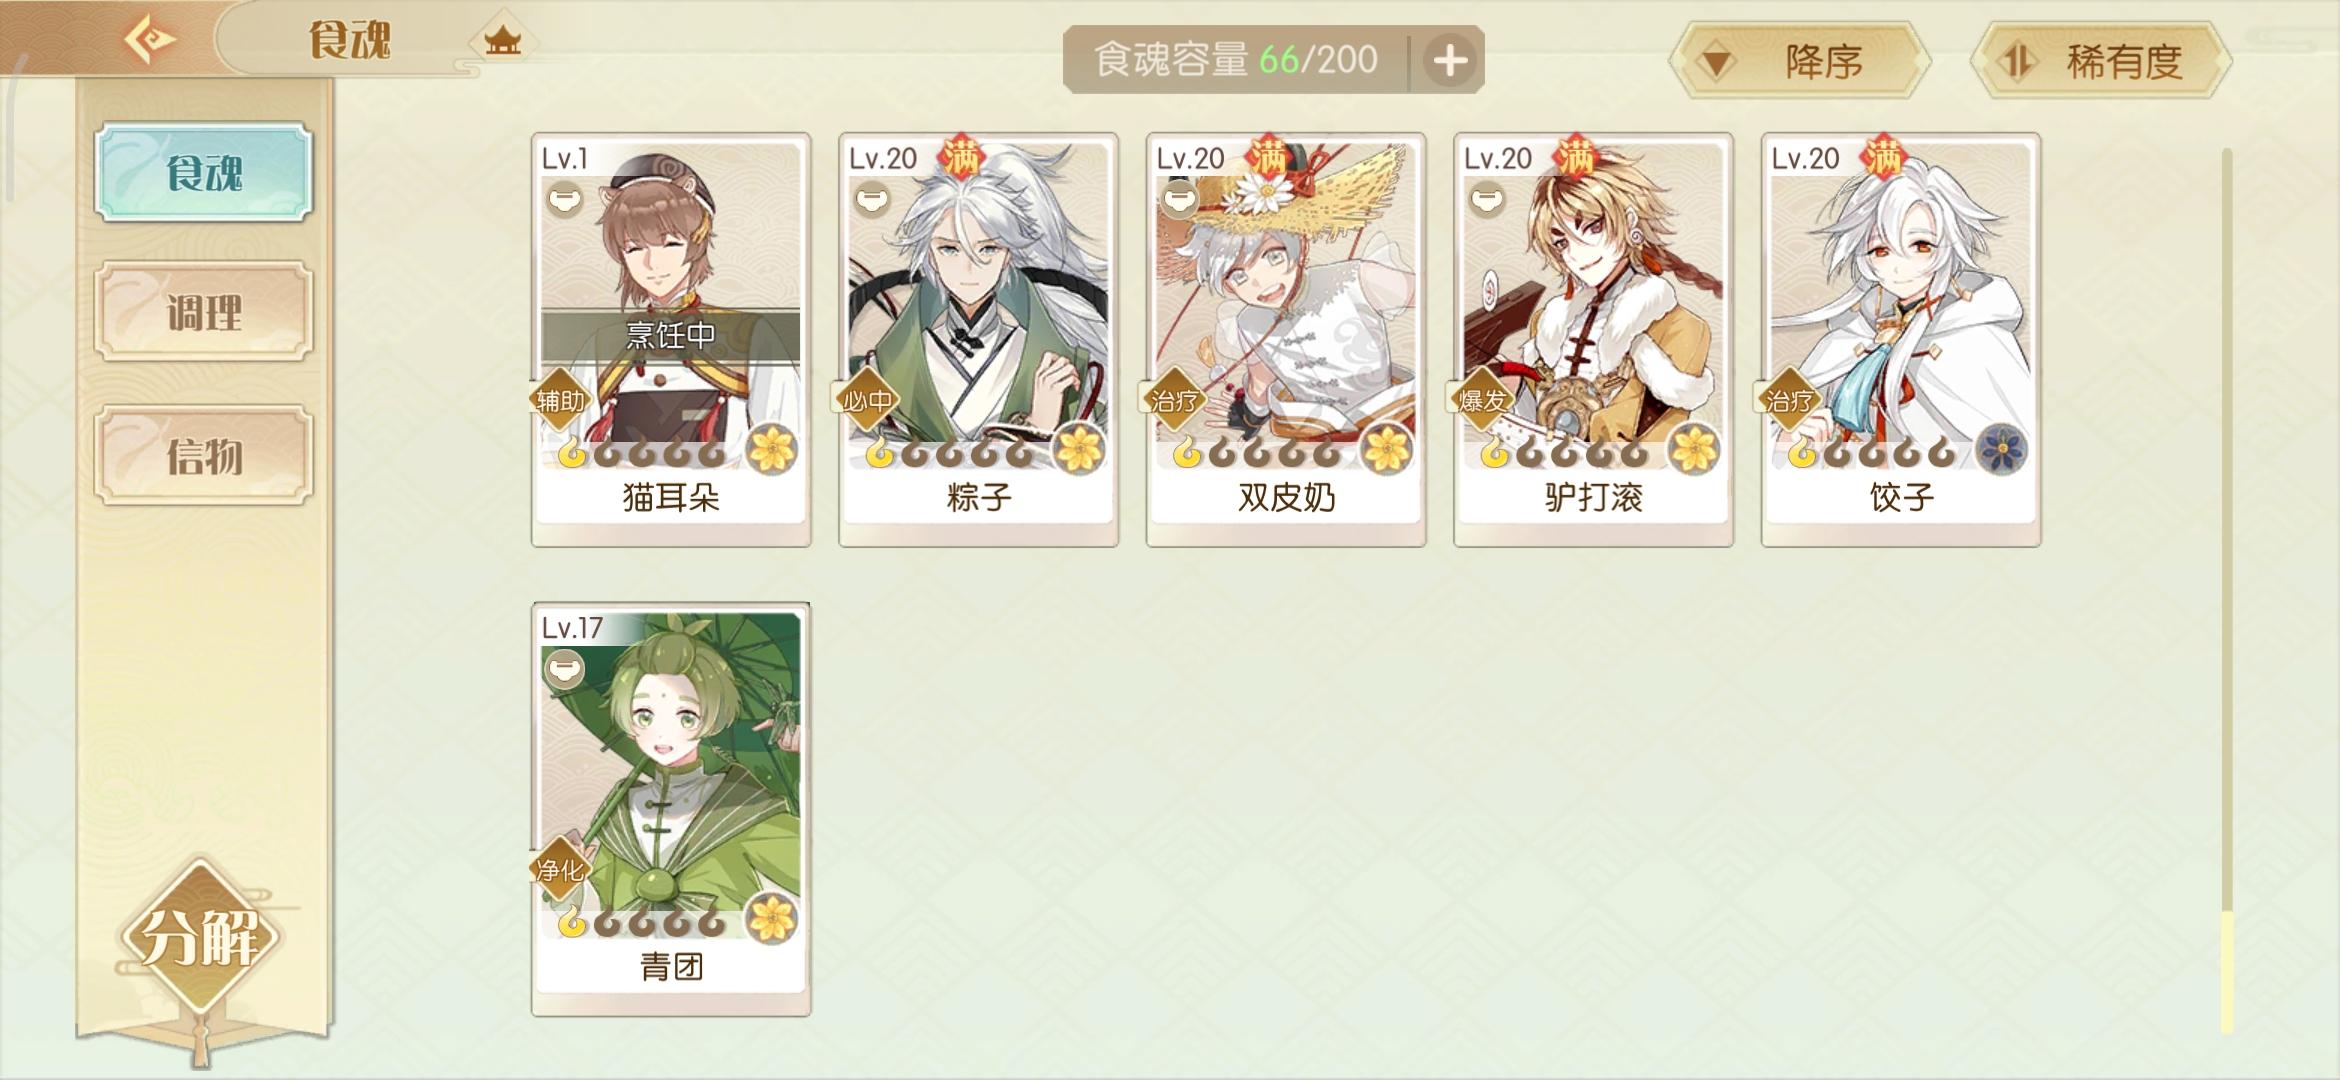Click the 分解 button
The width and height of the screenshot is (2340, 1080).
(200, 937)
